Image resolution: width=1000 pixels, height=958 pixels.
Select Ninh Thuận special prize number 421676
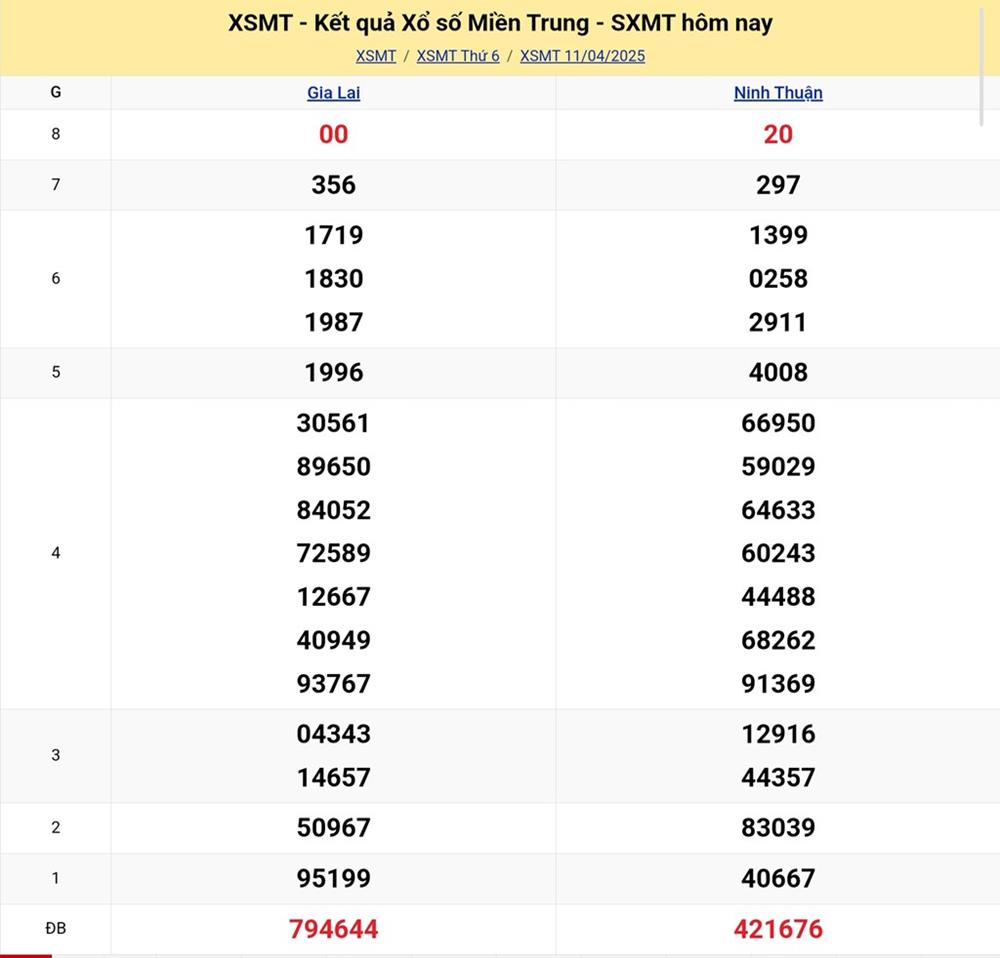tap(778, 929)
